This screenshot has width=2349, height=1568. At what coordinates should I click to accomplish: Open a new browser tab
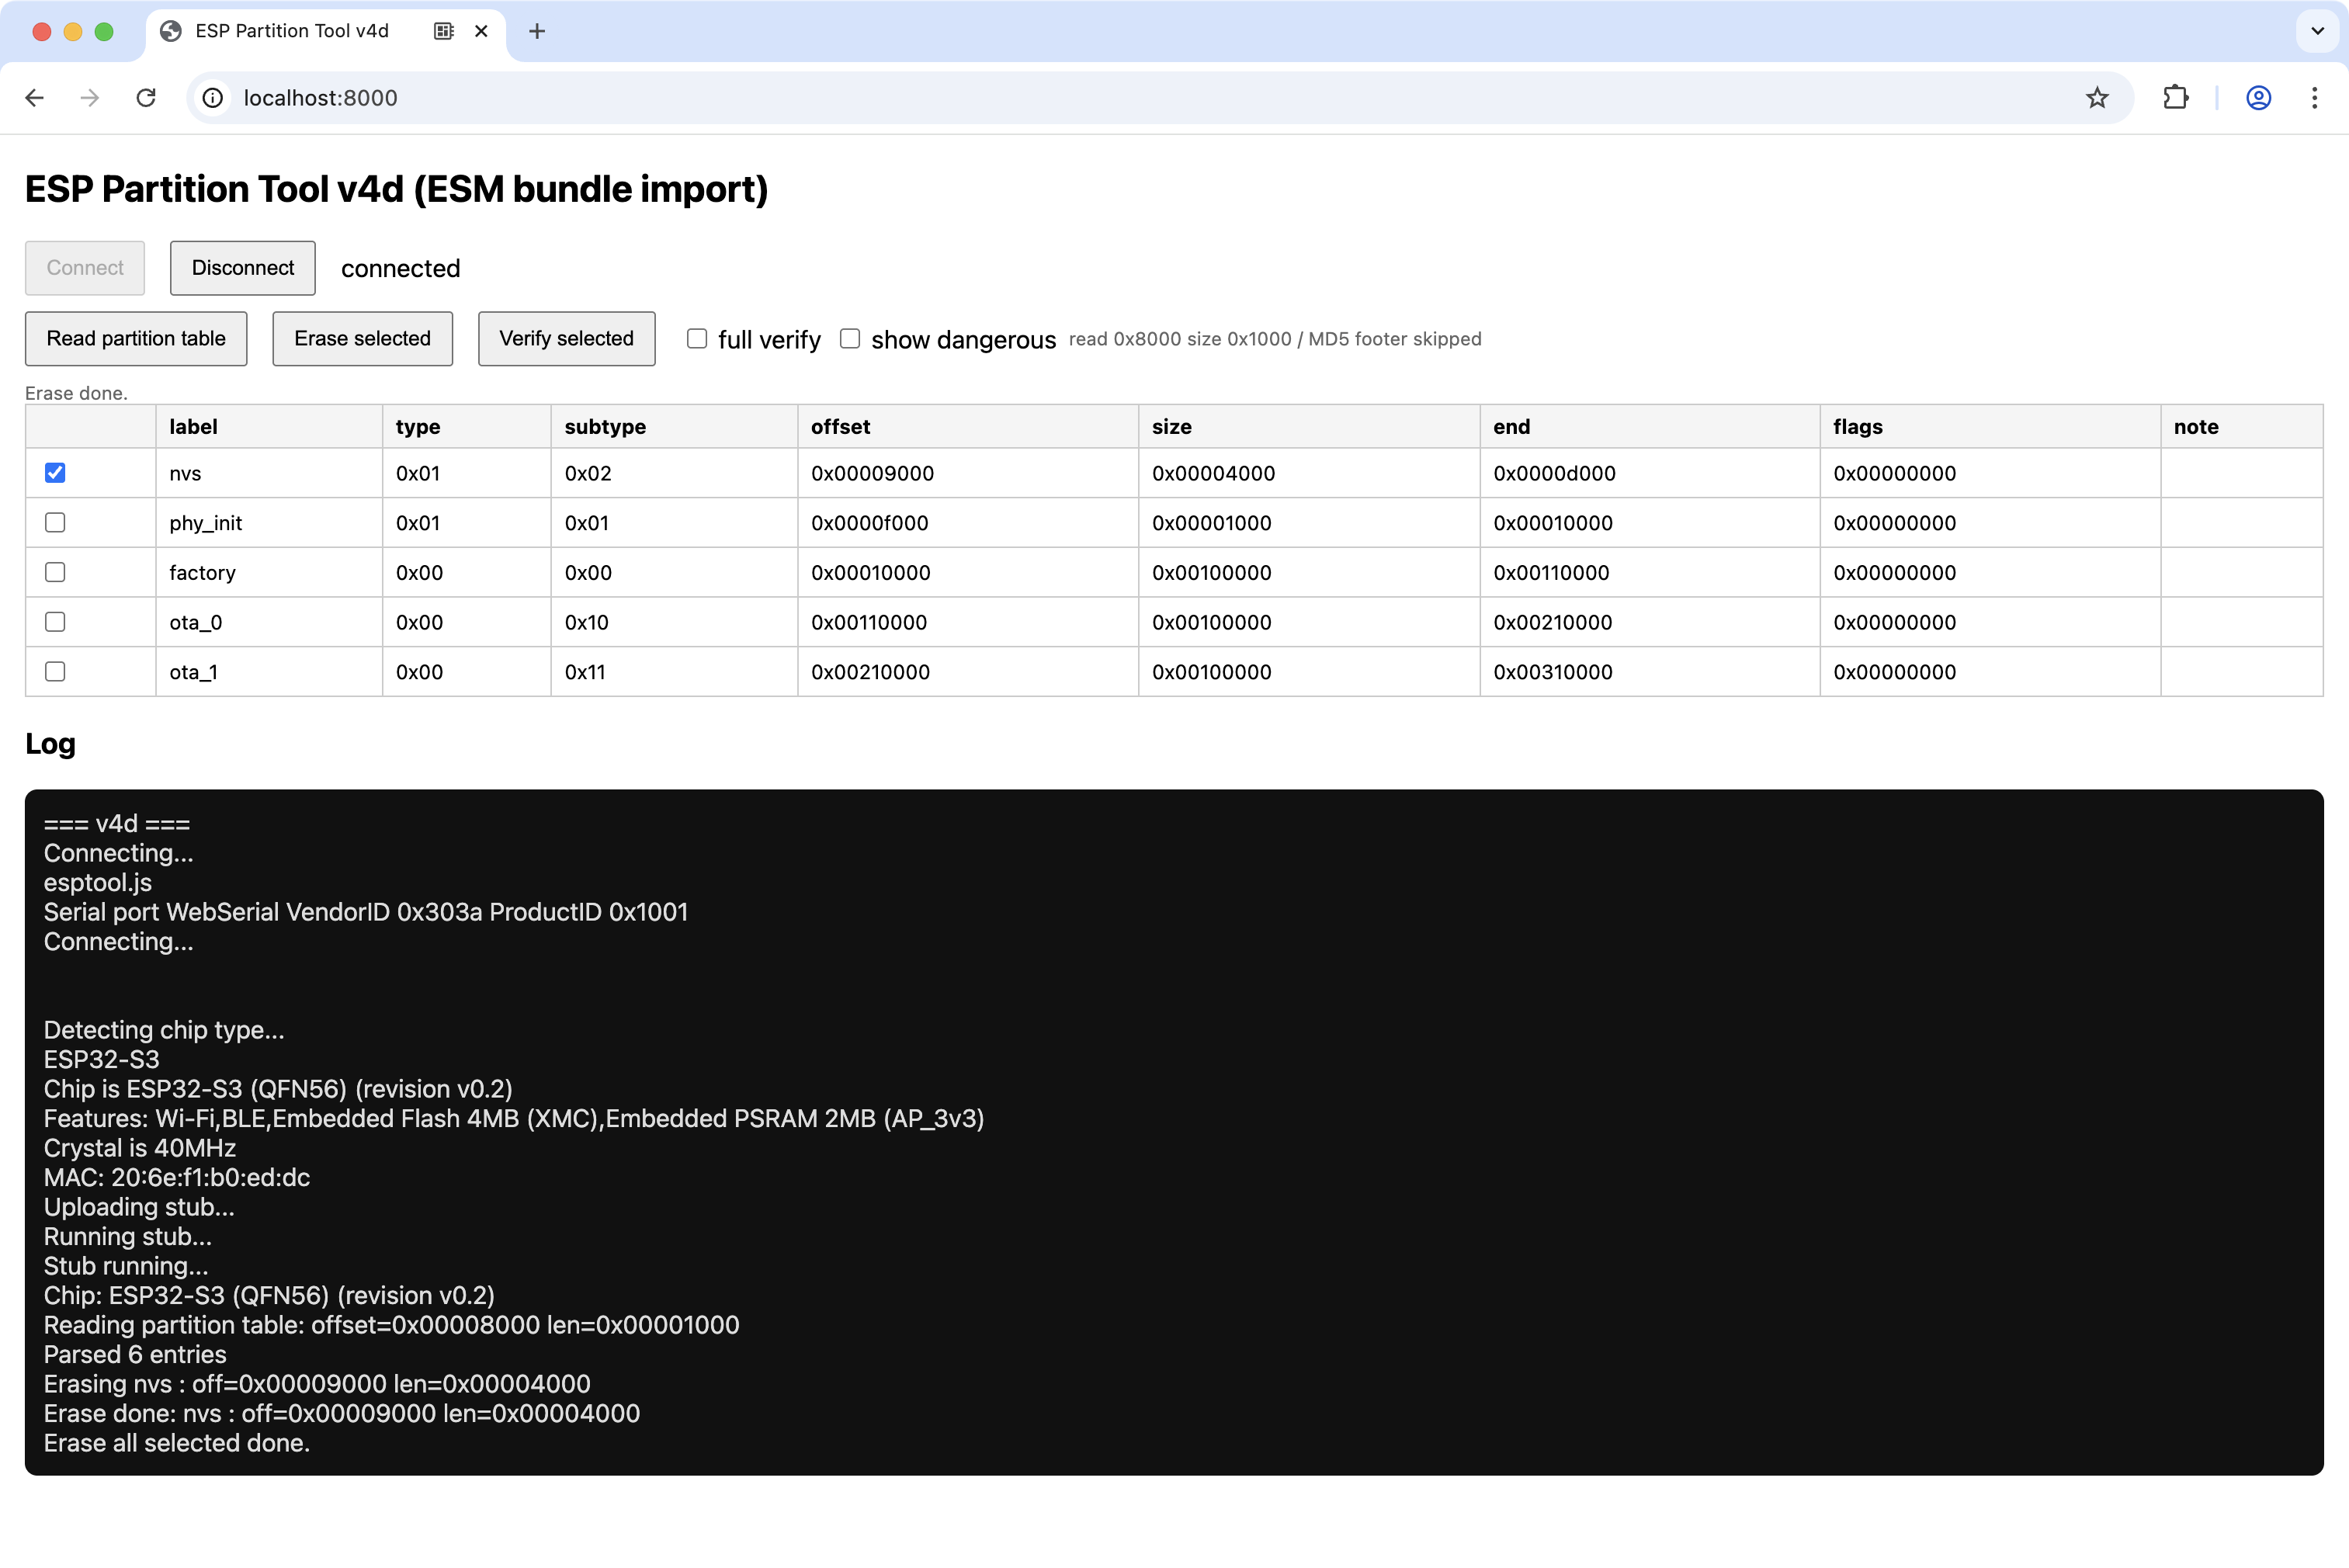[537, 31]
